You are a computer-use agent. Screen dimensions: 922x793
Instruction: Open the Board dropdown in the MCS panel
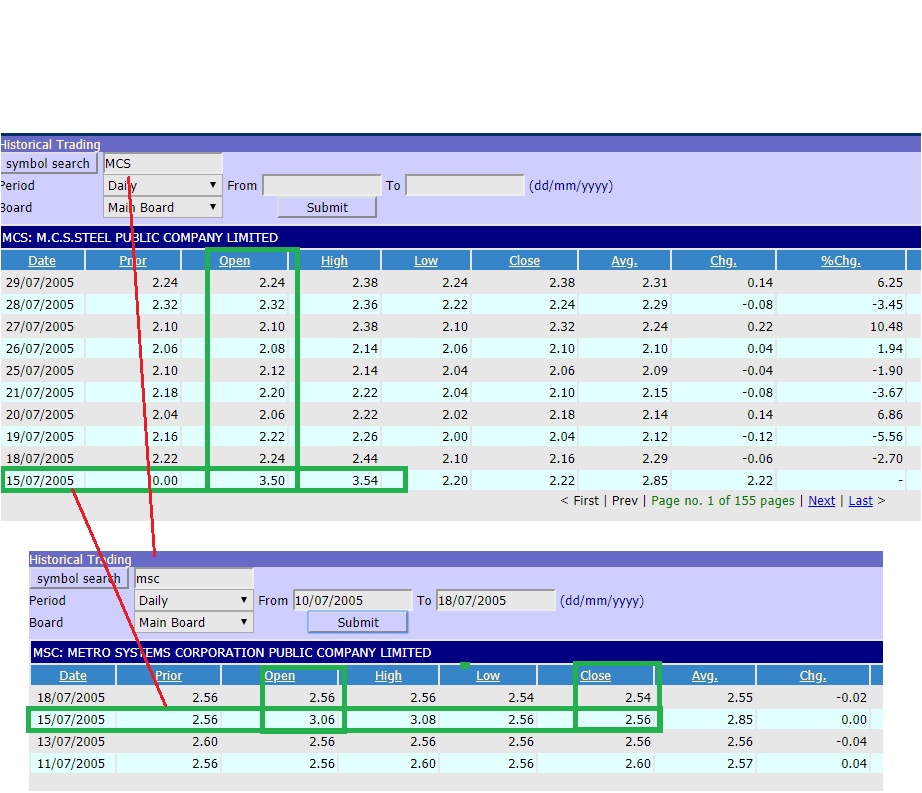point(163,208)
